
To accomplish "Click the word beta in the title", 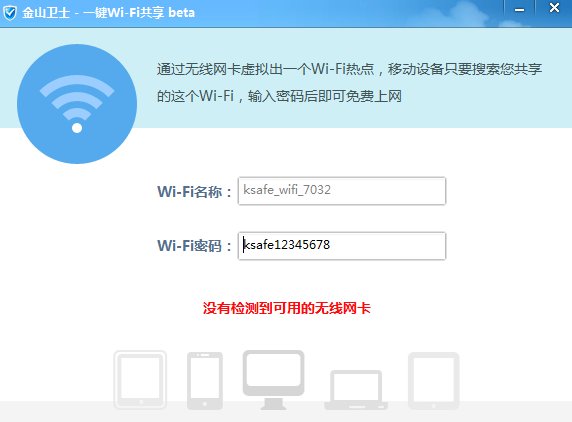I will pyautogui.click(x=181, y=13).
